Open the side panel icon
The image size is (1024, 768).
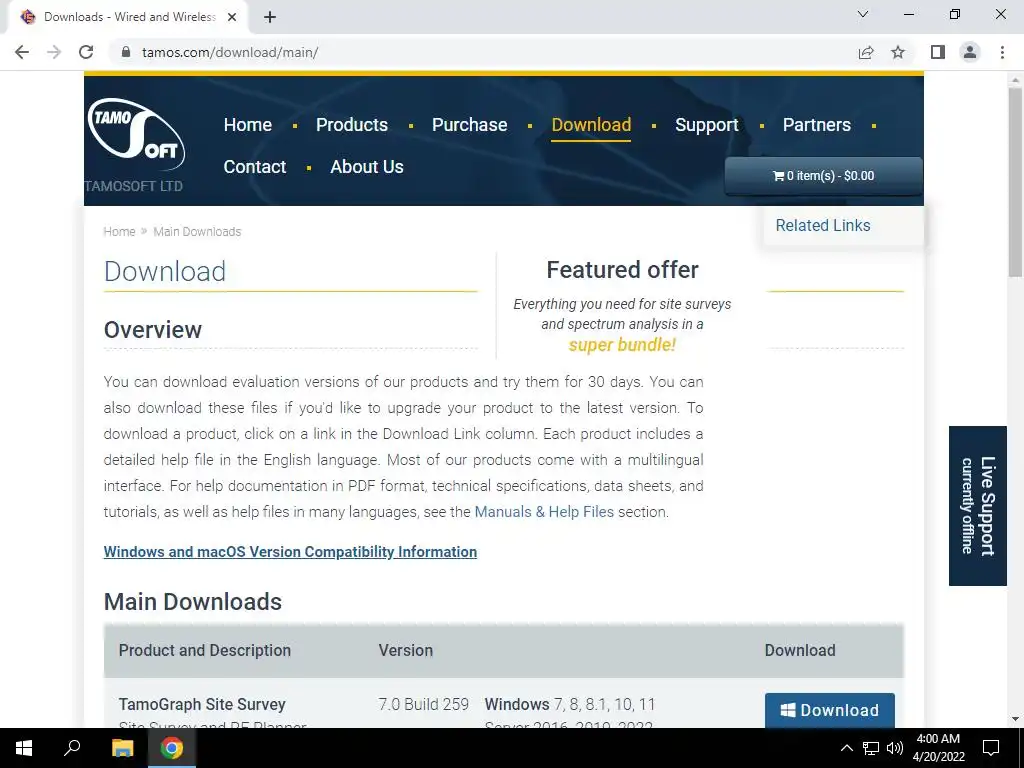coord(938,52)
